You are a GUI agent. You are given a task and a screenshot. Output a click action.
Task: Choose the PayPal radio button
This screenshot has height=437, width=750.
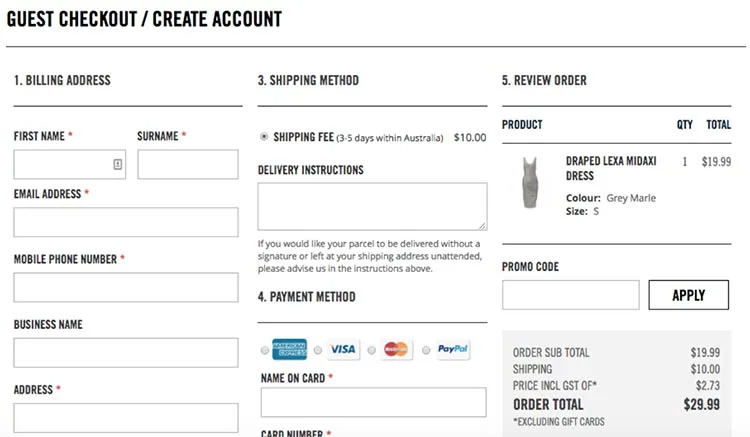(426, 350)
